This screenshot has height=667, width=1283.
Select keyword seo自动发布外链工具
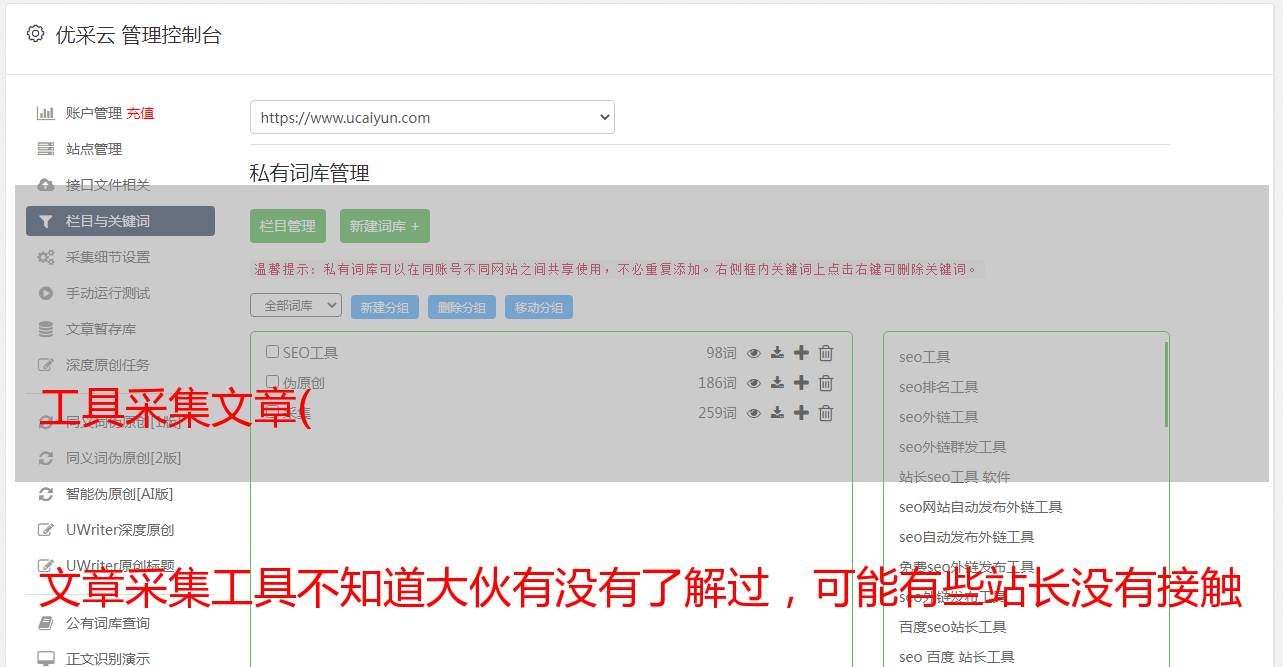967,537
